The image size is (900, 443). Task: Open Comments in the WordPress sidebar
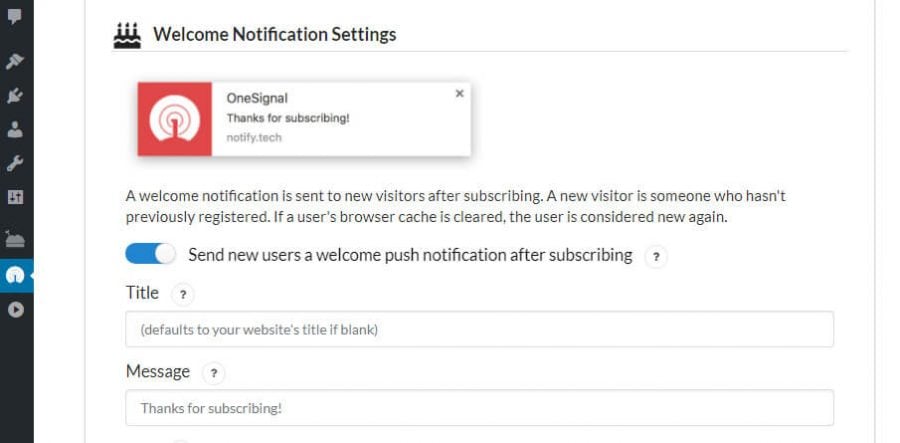coord(15,16)
